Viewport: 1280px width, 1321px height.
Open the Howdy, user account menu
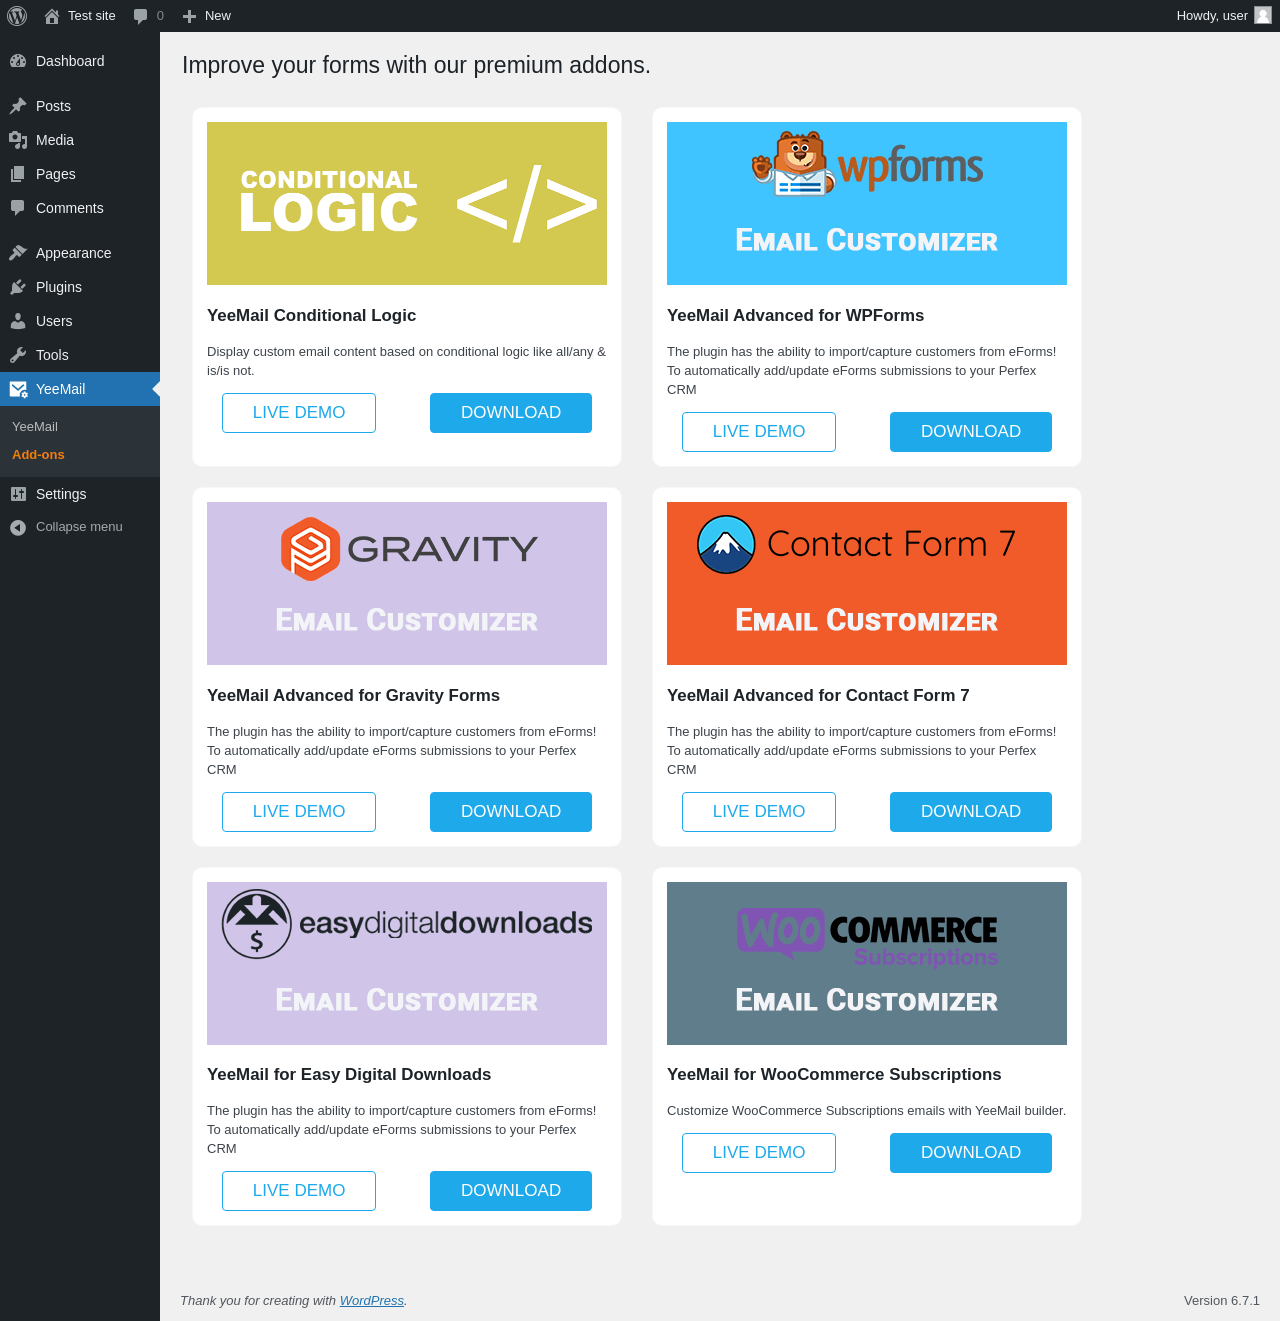pos(1223,16)
